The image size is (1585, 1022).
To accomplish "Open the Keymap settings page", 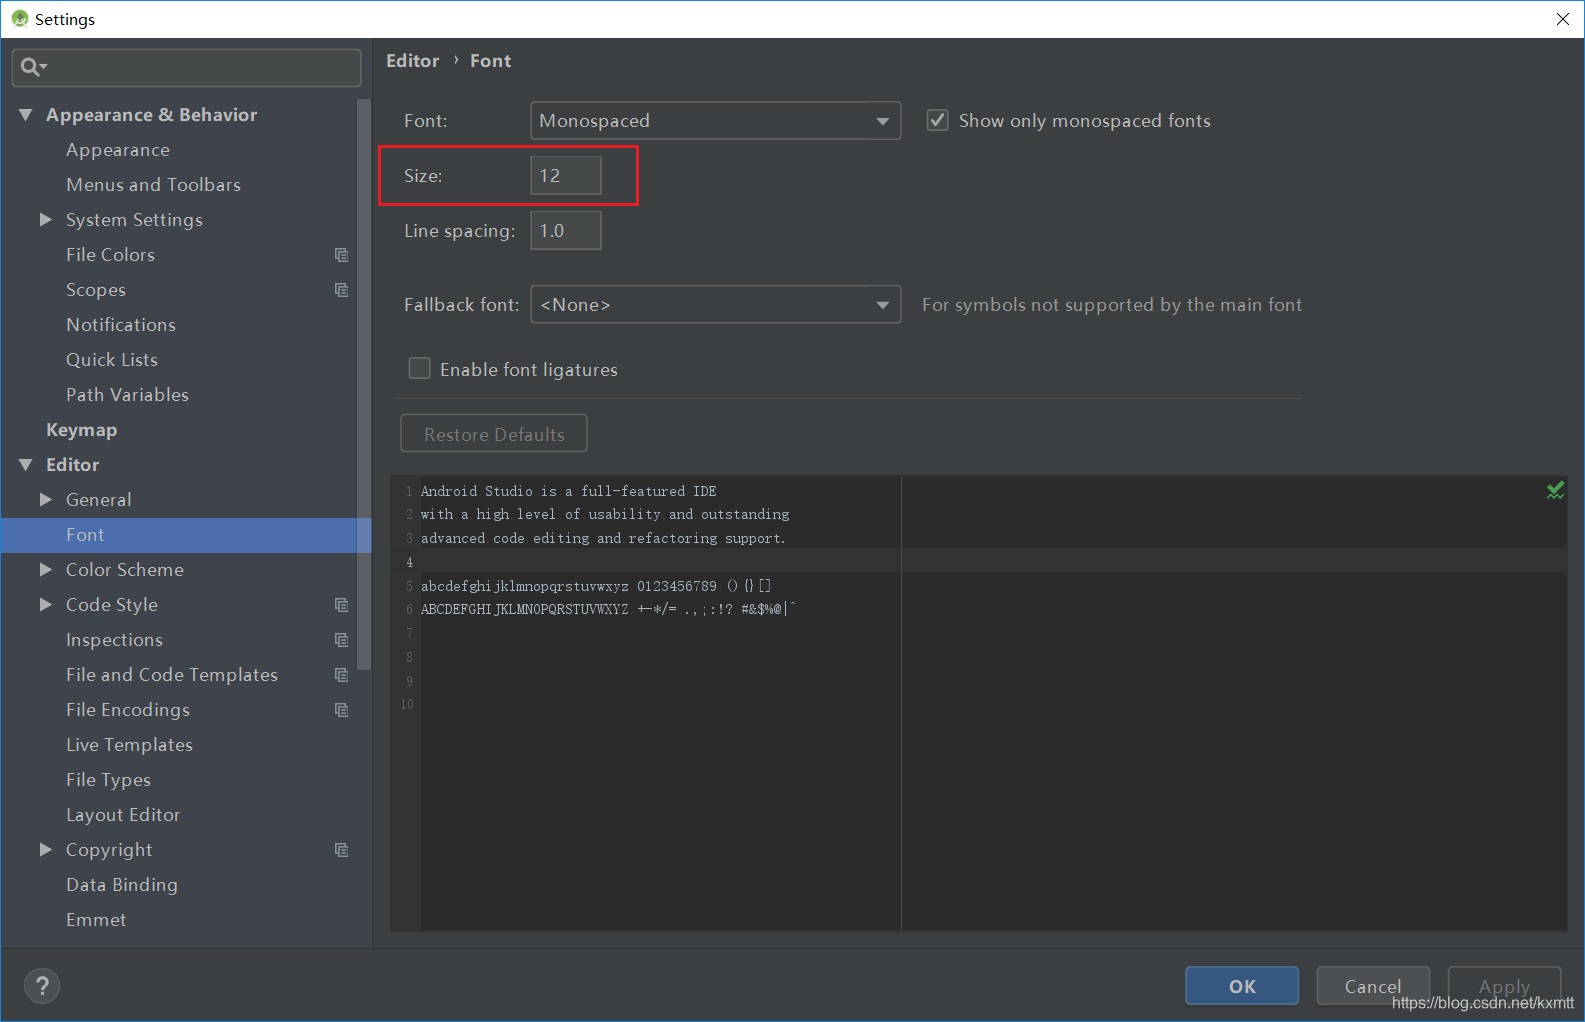I will [81, 430].
